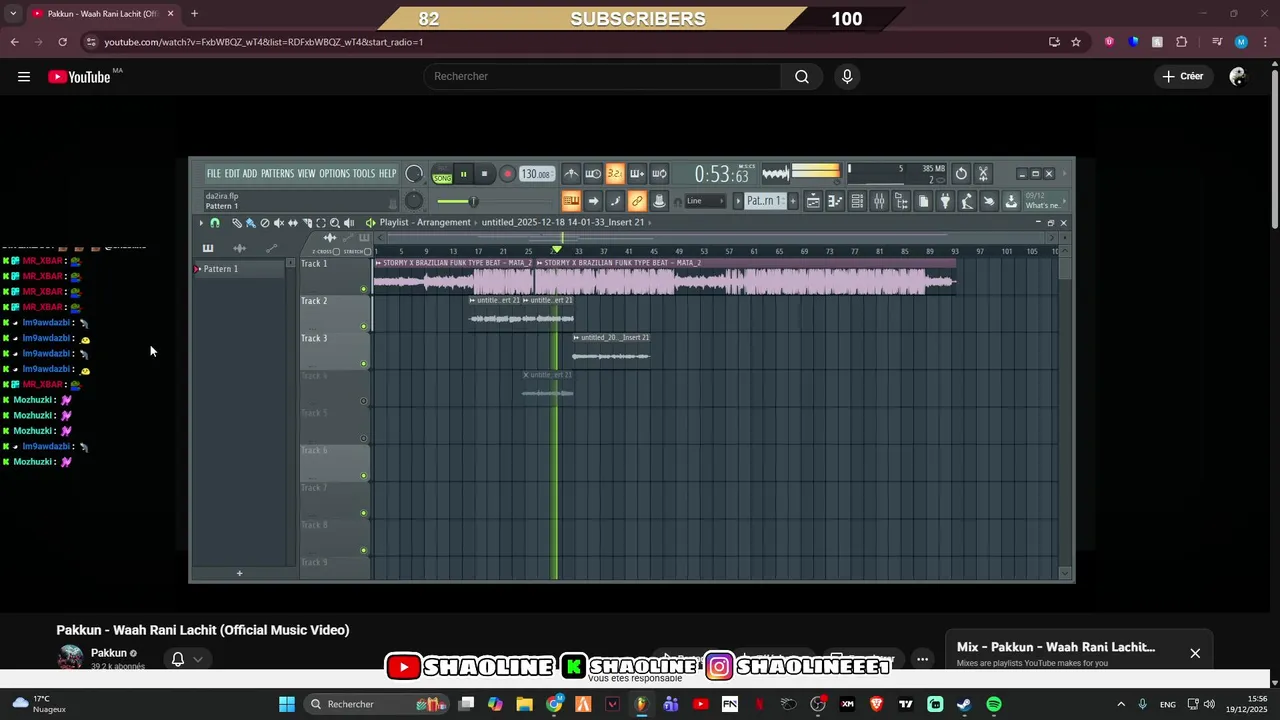Toggle the link note-to-controller chain icon
The image size is (1280, 720).
(637, 201)
